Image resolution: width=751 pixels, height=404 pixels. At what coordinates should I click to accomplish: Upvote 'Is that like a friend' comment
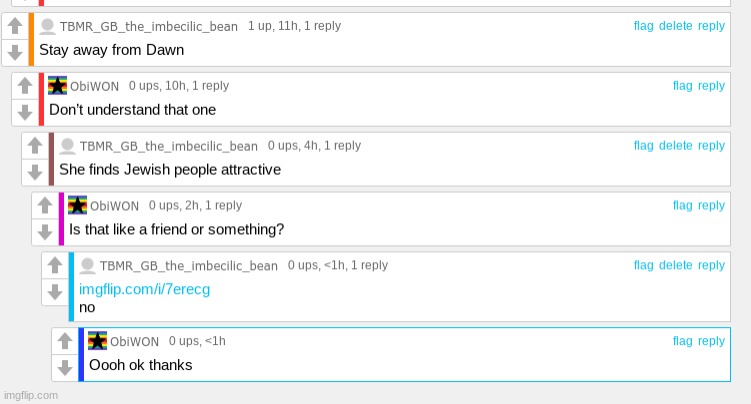pos(45,205)
